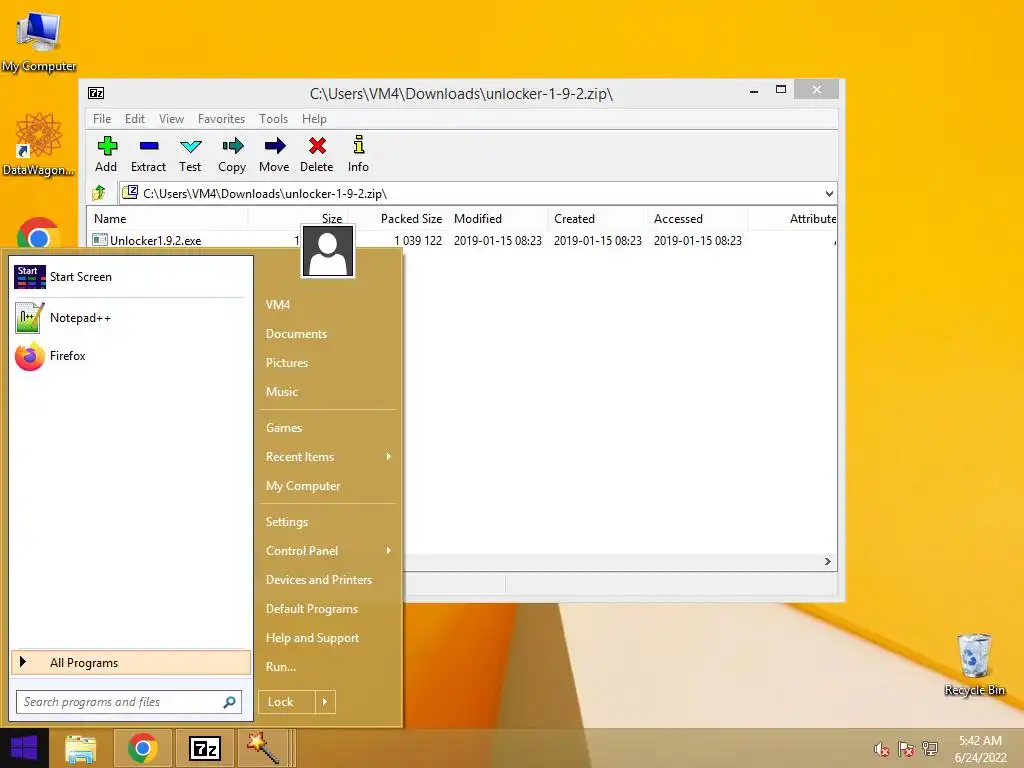Open the File menu in 7-Zip
The height and width of the screenshot is (768, 1024).
tap(102, 119)
